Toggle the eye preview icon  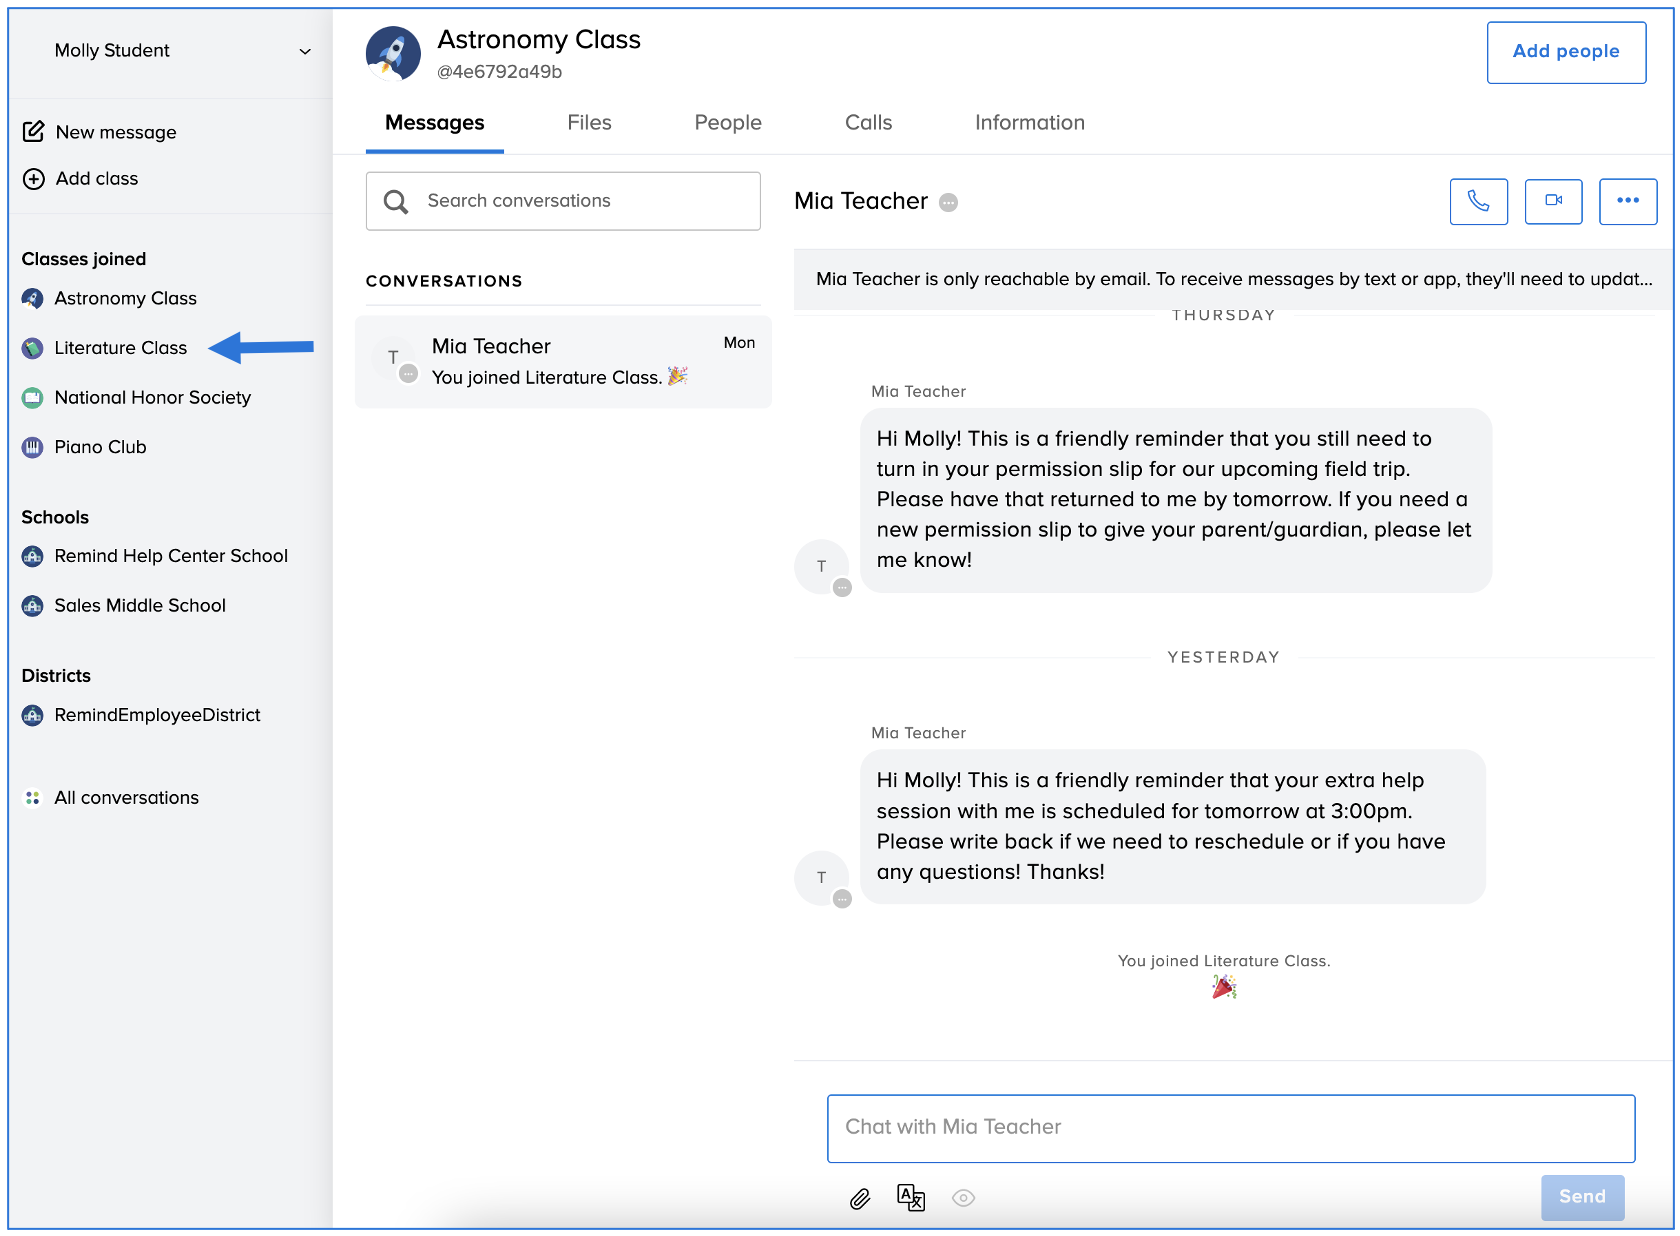[x=963, y=1198]
